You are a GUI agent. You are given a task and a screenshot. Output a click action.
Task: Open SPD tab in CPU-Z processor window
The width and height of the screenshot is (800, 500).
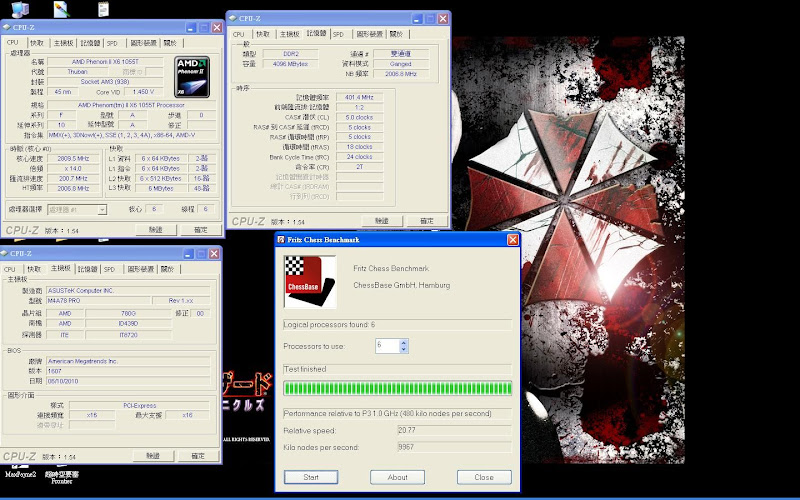(x=112, y=43)
